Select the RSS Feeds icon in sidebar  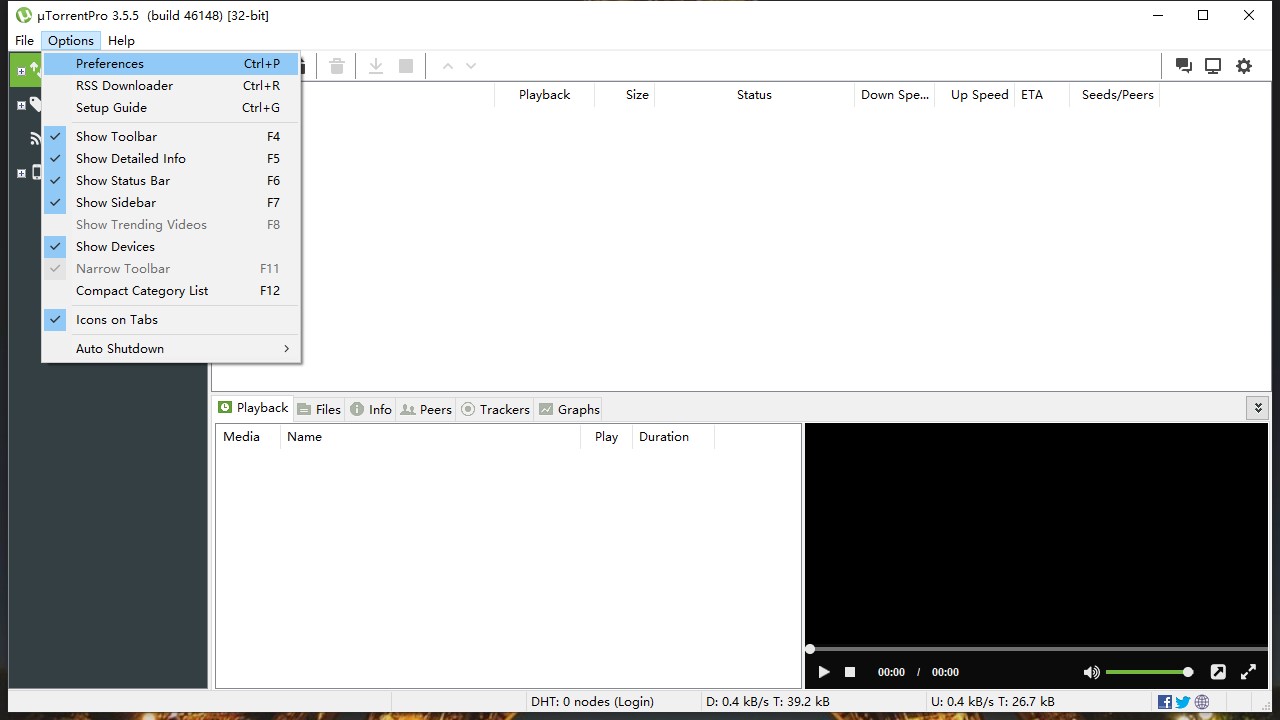(x=36, y=138)
